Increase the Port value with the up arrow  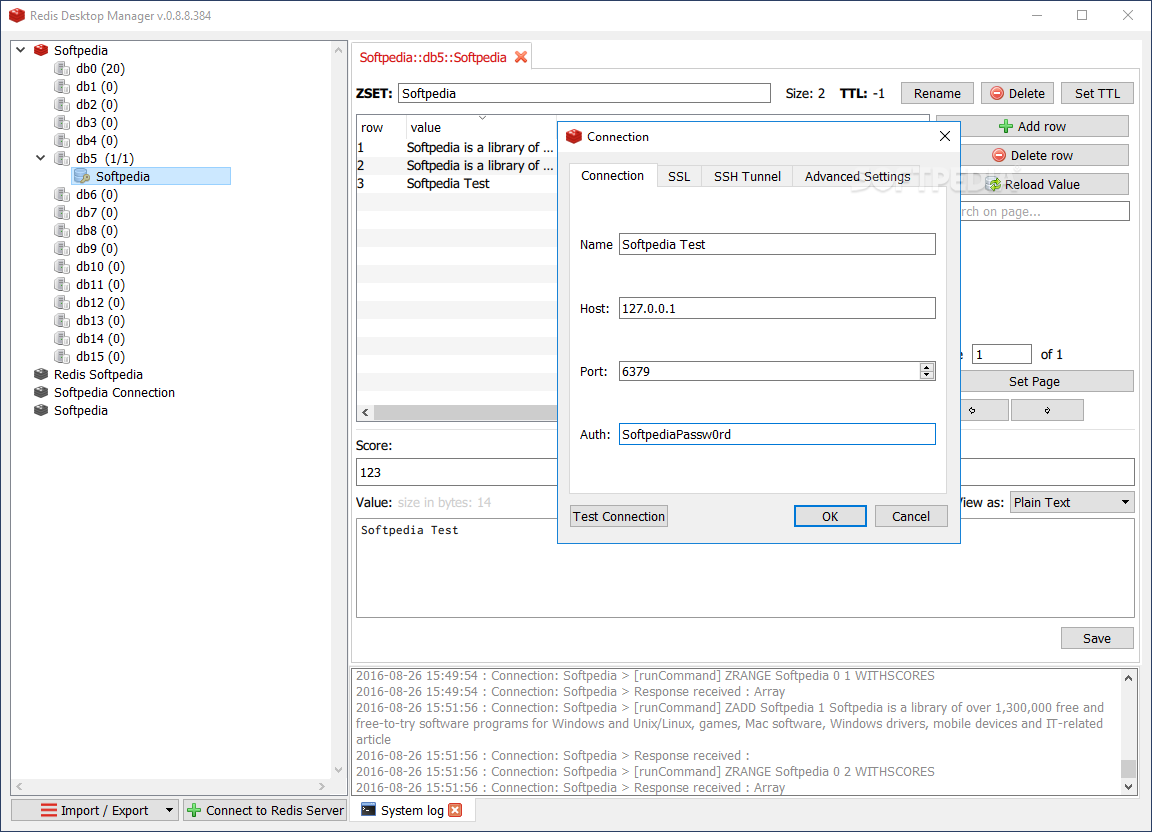click(x=927, y=367)
